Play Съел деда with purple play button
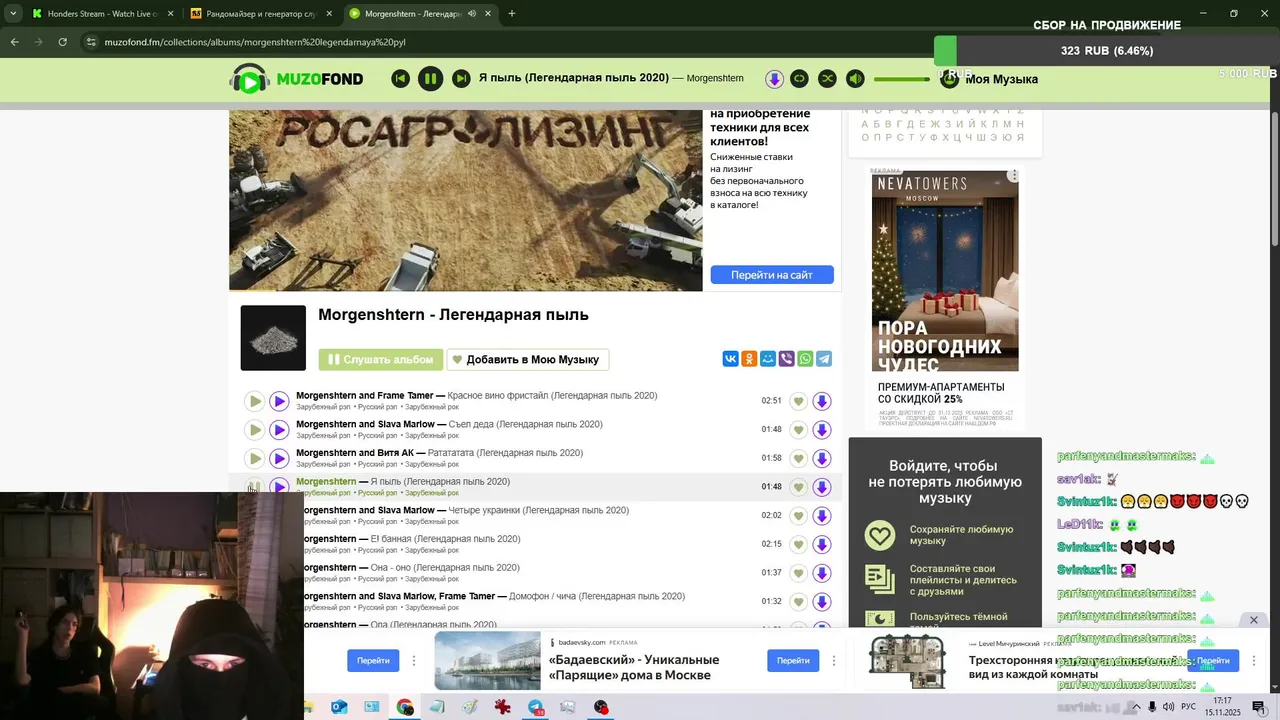Viewport: 1280px width, 720px height. click(279, 430)
